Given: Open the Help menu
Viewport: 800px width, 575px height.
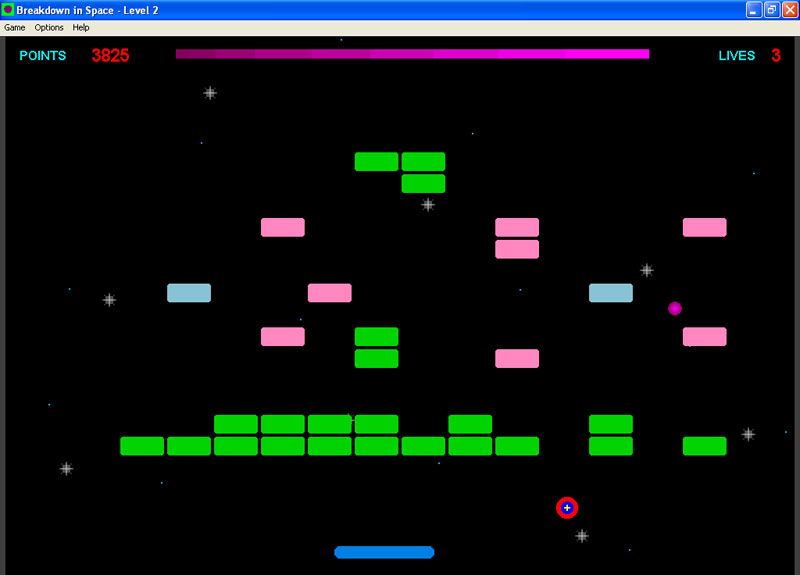Looking at the screenshot, I should (81, 28).
